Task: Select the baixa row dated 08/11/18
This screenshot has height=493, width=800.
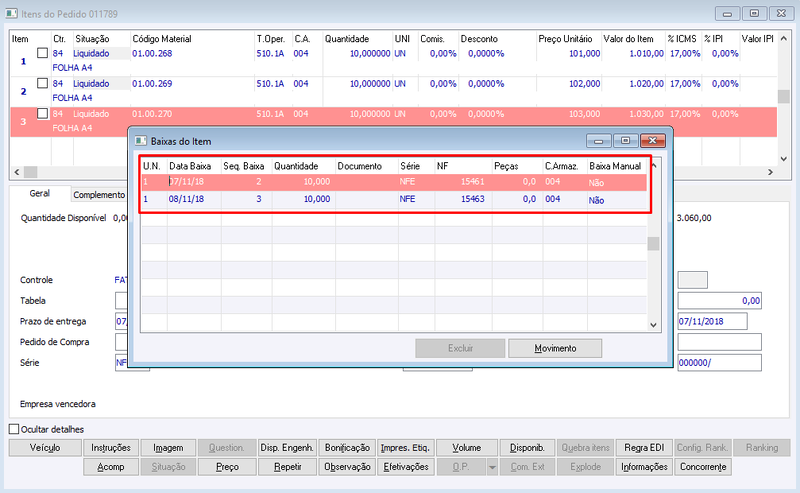Action: point(394,199)
